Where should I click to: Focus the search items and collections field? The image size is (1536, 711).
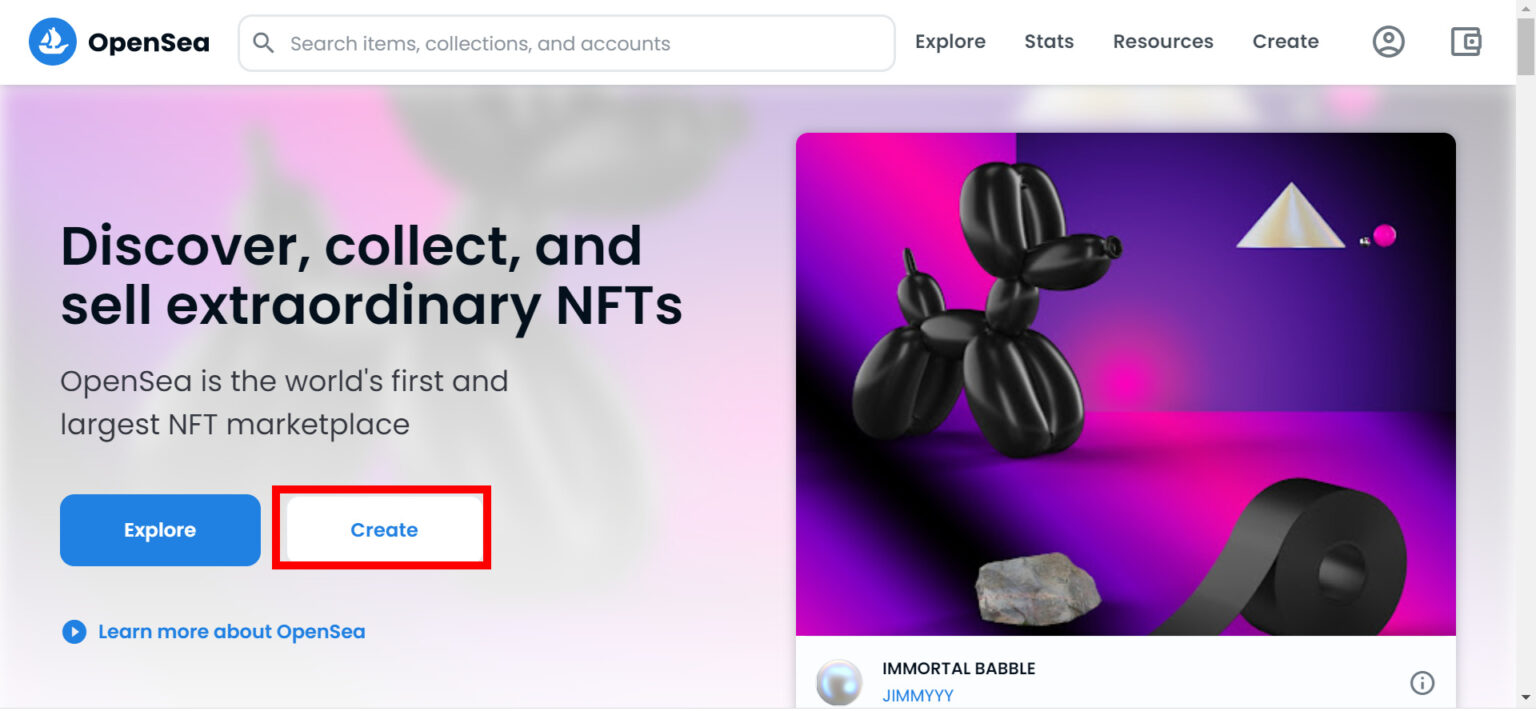pyautogui.click(x=580, y=44)
